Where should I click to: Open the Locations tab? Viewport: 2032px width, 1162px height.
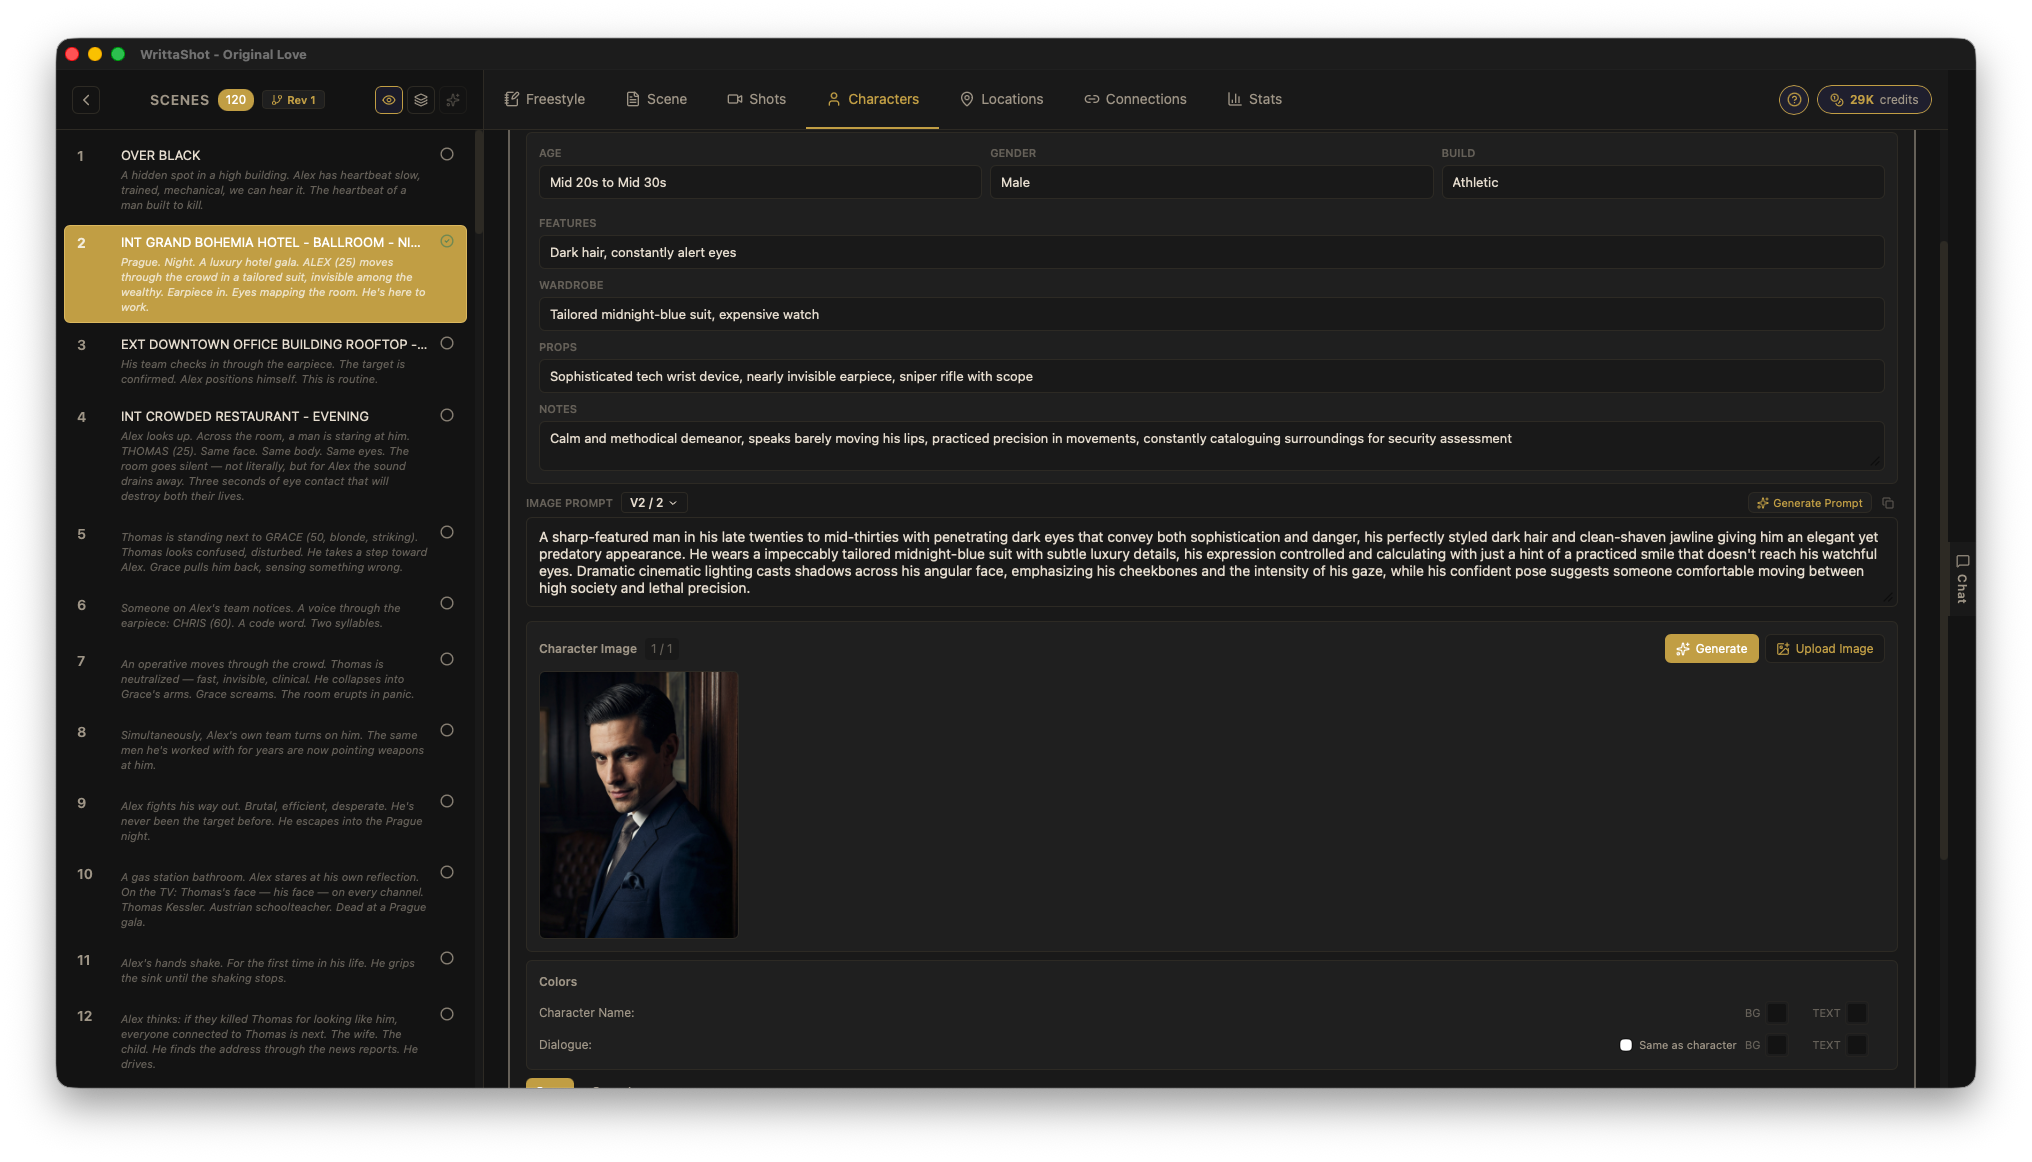(x=1001, y=99)
